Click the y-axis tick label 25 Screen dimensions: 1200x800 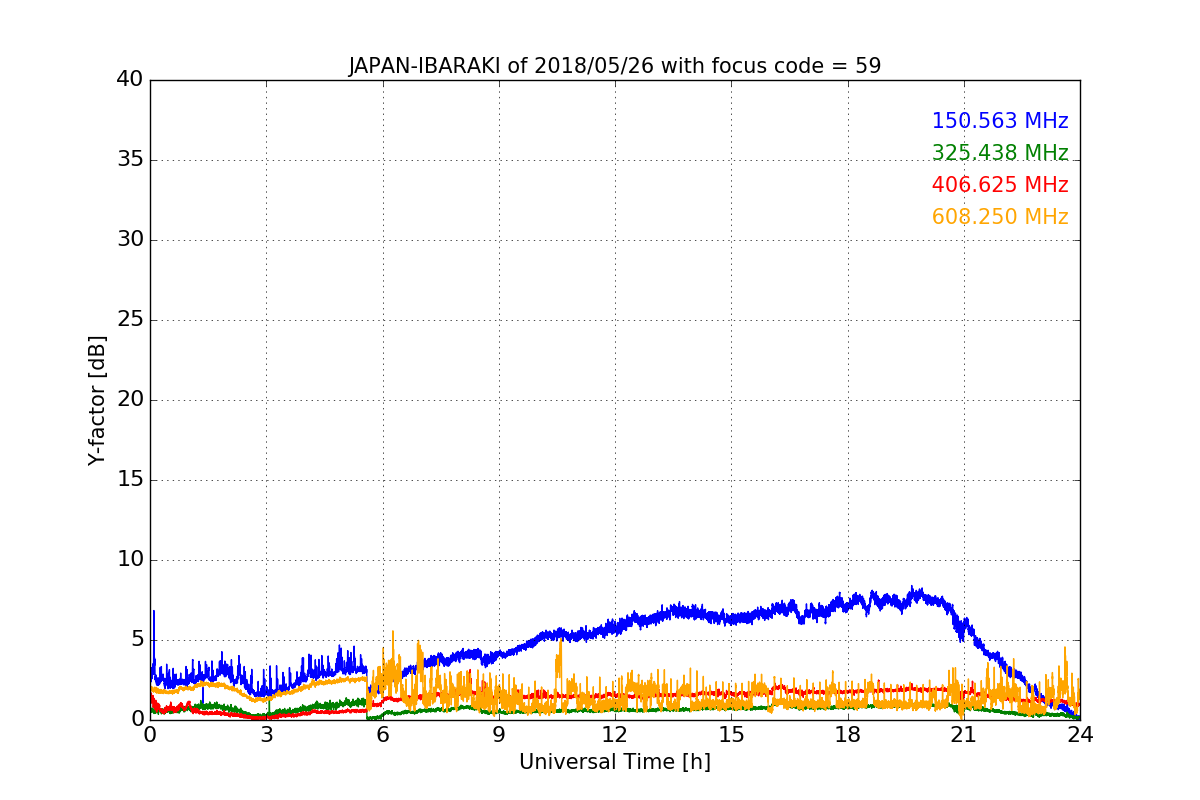pos(130,320)
